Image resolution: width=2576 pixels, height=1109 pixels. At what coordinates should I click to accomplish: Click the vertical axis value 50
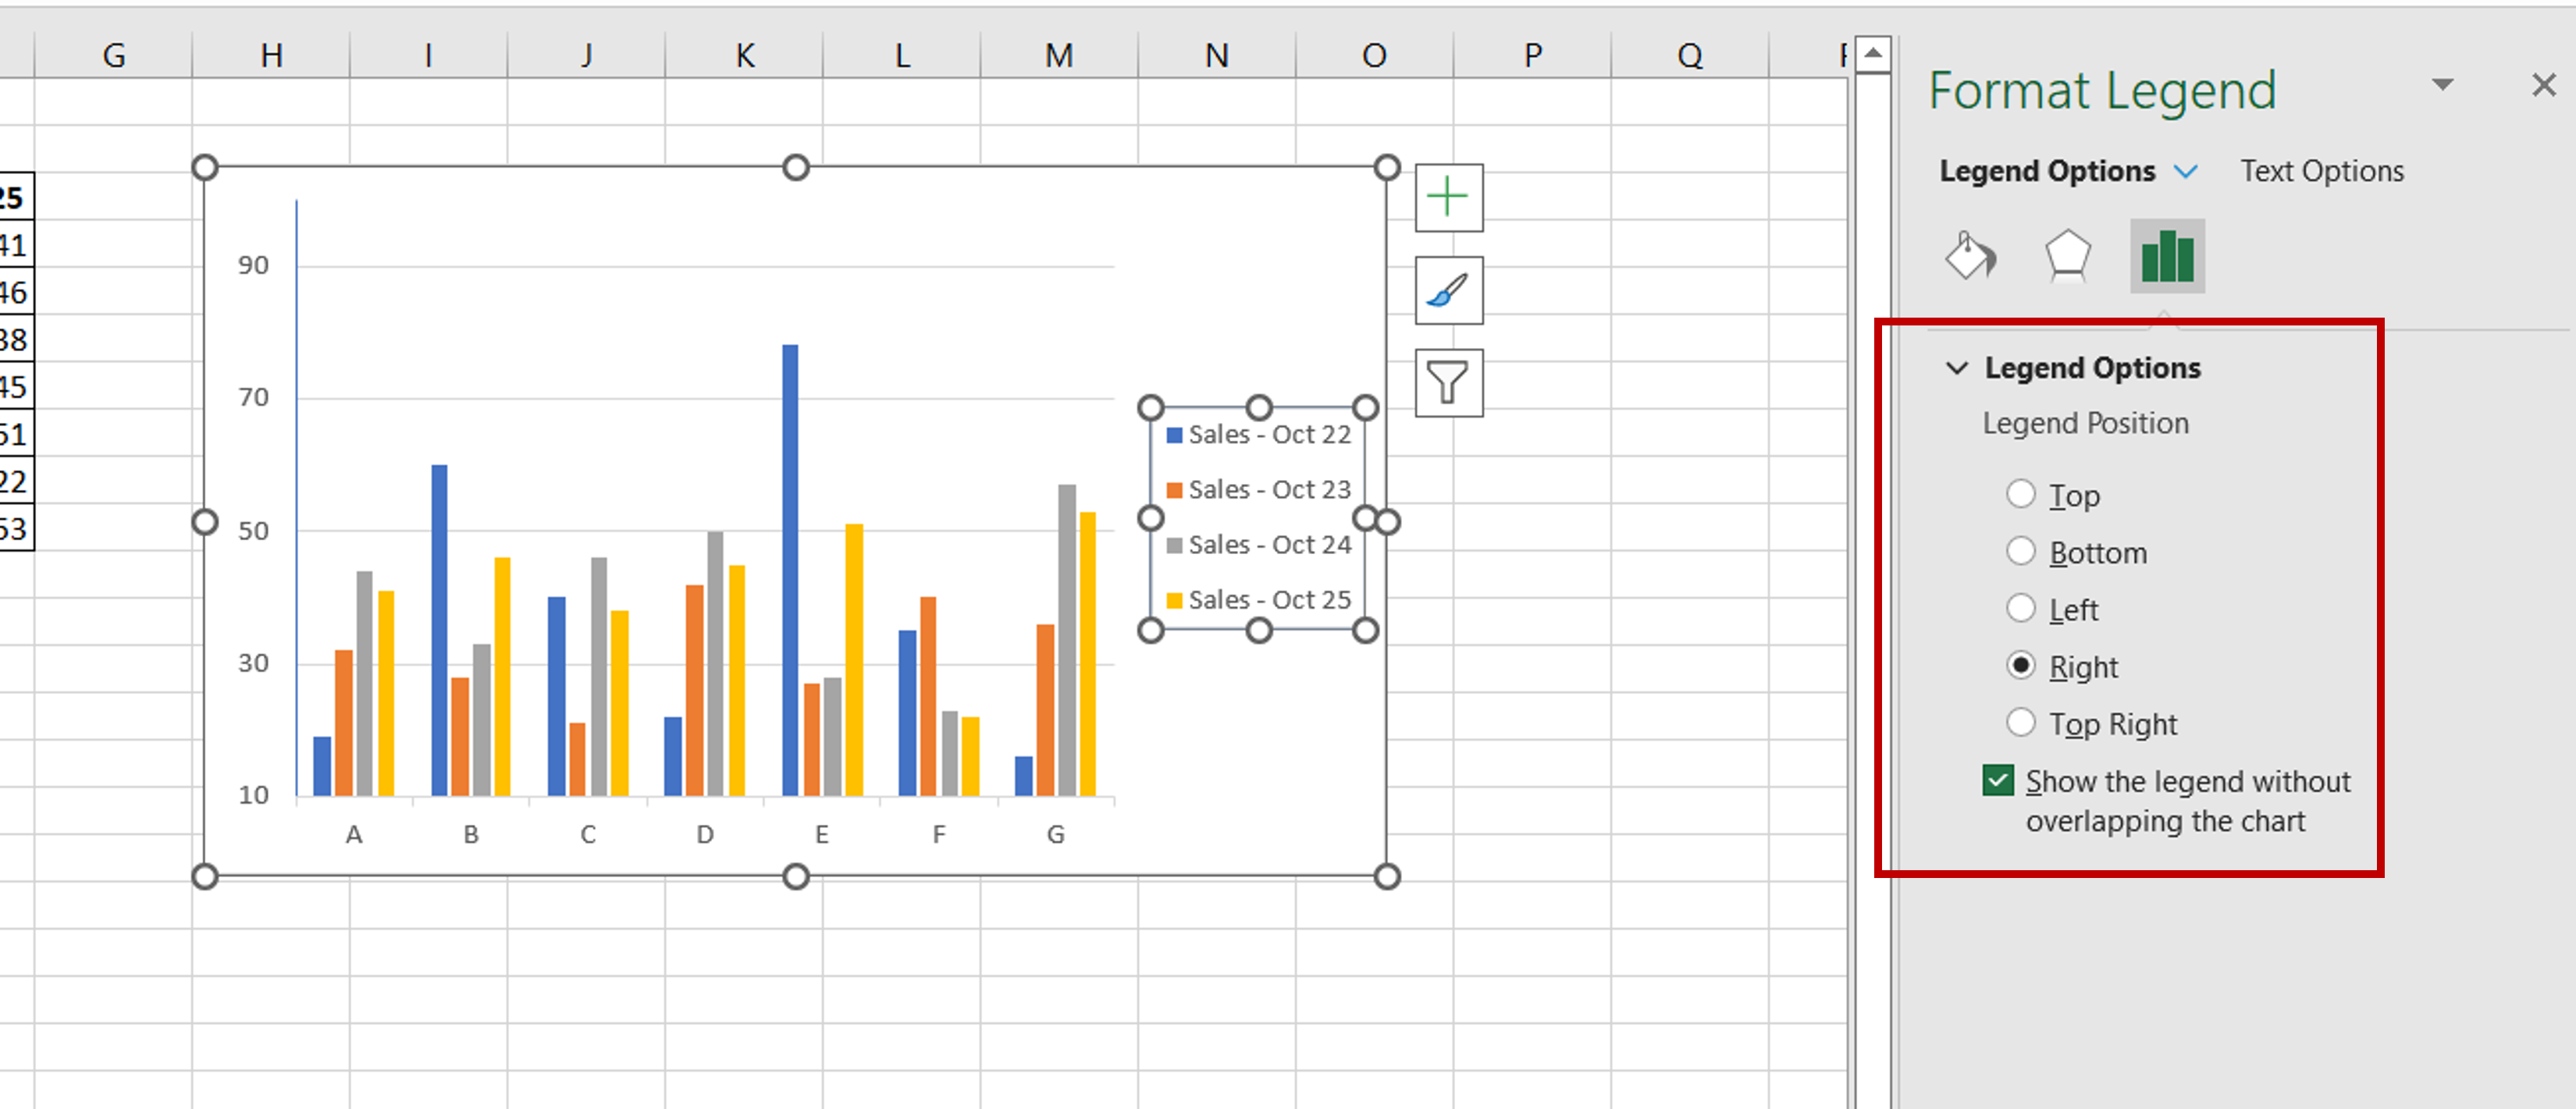point(253,530)
